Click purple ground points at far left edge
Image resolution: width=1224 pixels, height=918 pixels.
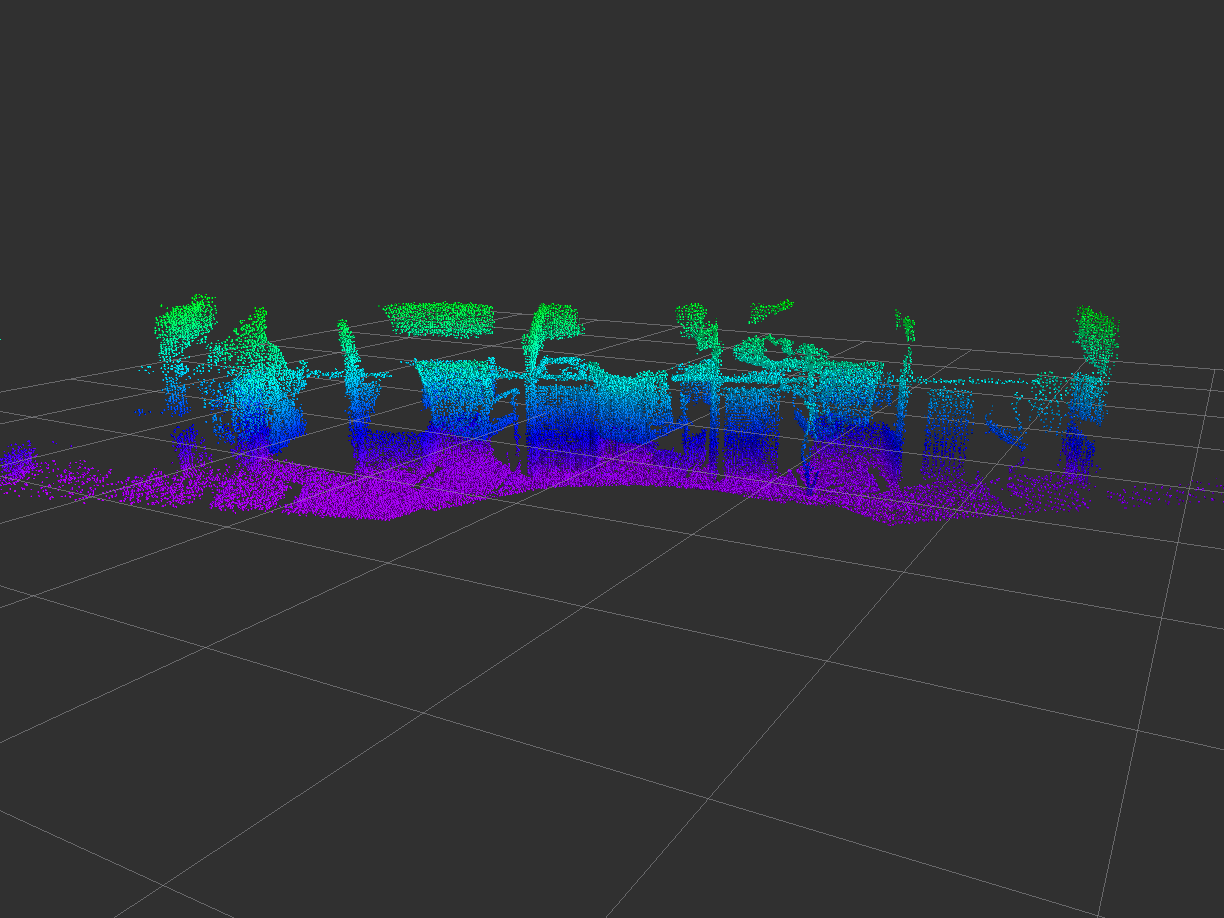(x=18, y=462)
